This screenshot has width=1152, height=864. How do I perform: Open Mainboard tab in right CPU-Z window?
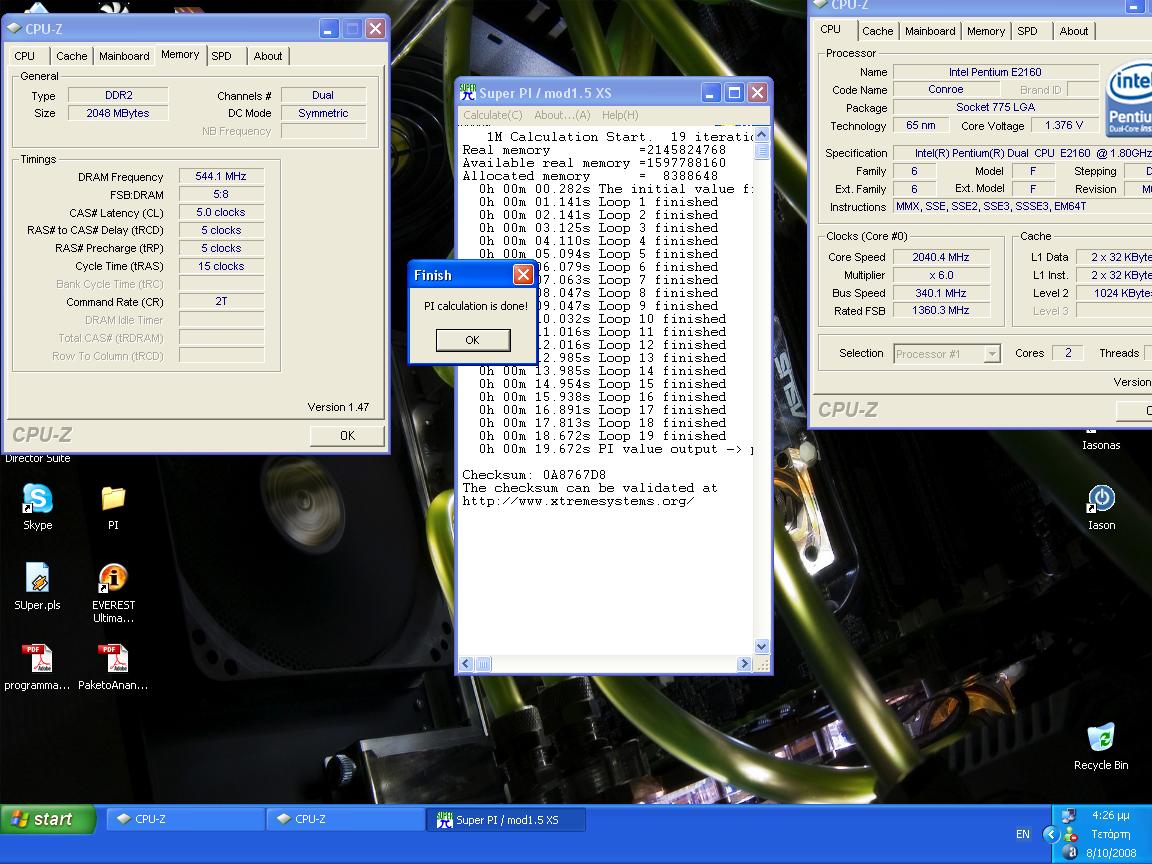[930, 31]
